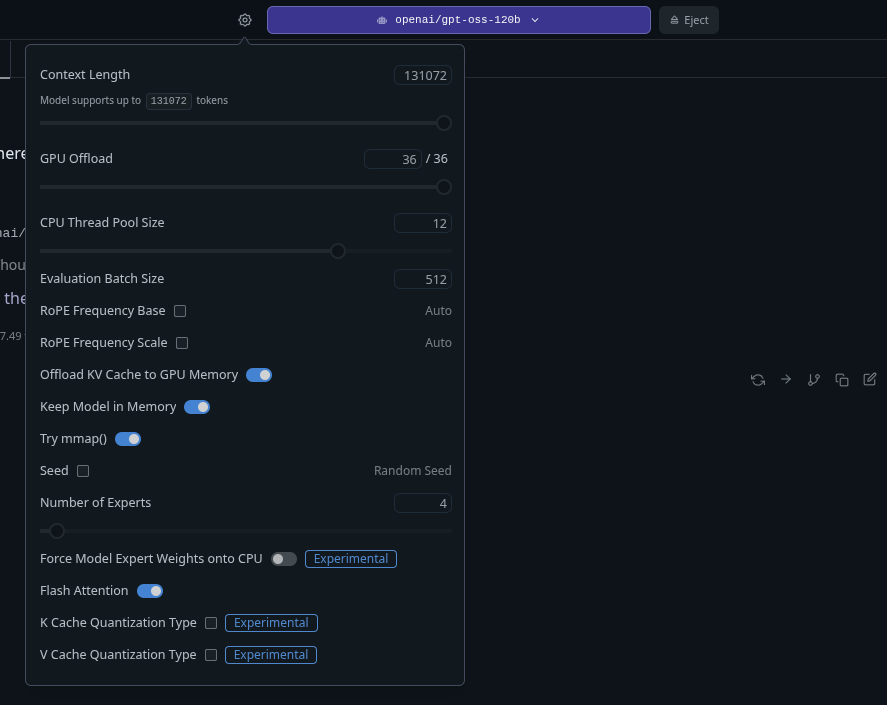
Task: Disable Offload KV Cache to GPU Memory
Action: coord(259,374)
